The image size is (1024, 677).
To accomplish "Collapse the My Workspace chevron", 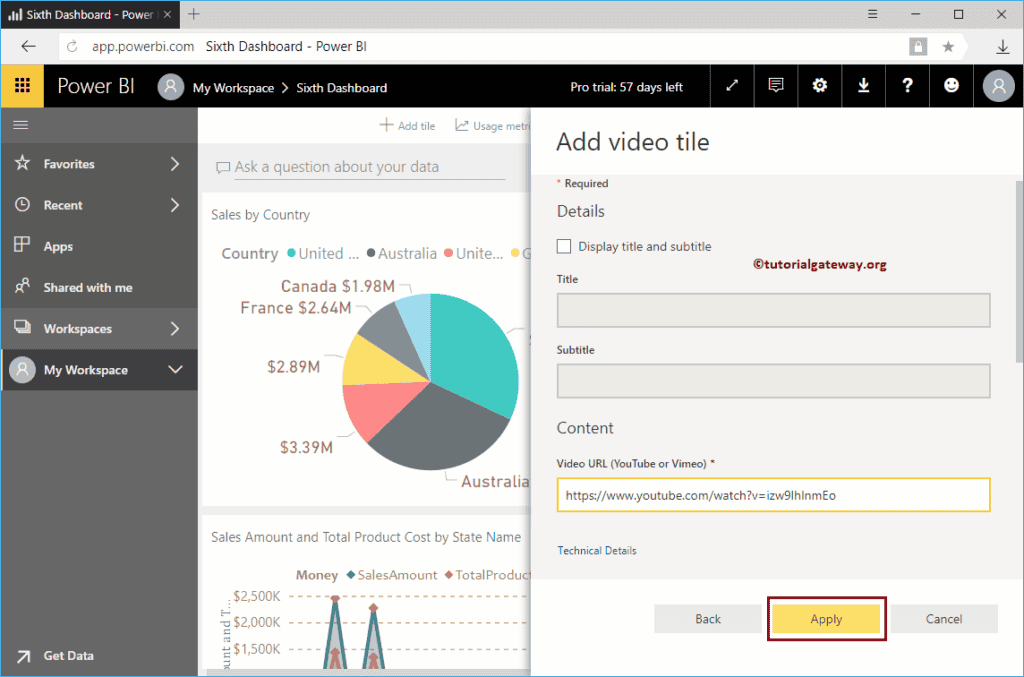I will coord(175,370).
